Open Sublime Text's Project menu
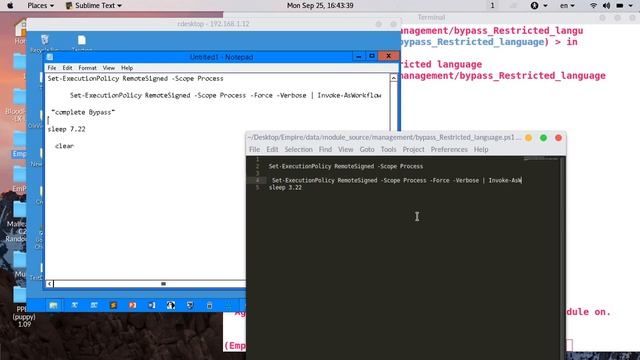This screenshot has width=640, height=360. [x=413, y=149]
